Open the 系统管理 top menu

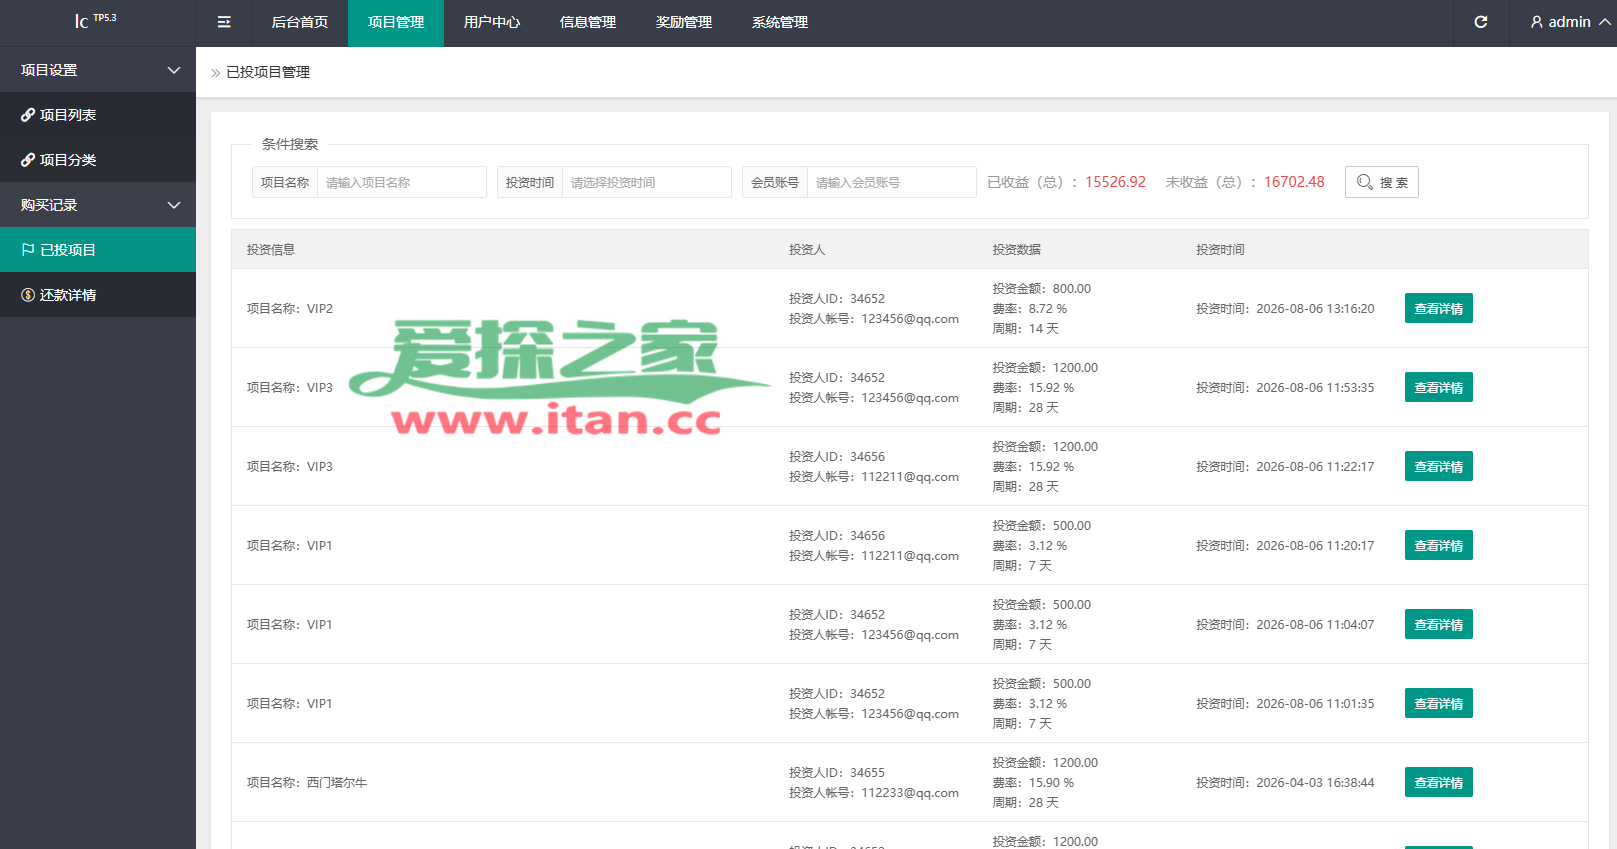(780, 22)
